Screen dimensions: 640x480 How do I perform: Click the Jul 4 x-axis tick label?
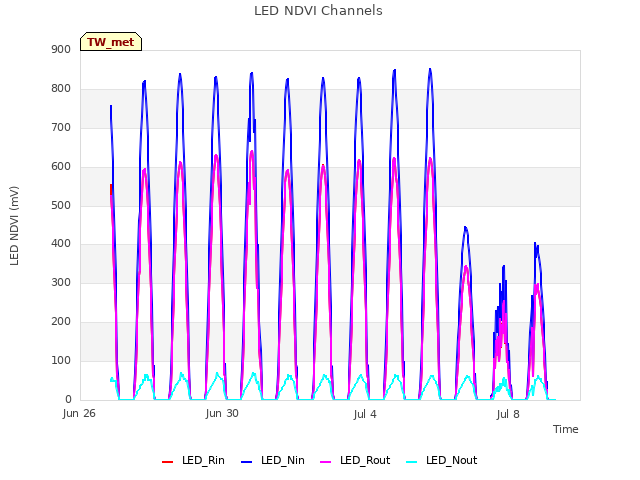tap(365, 415)
